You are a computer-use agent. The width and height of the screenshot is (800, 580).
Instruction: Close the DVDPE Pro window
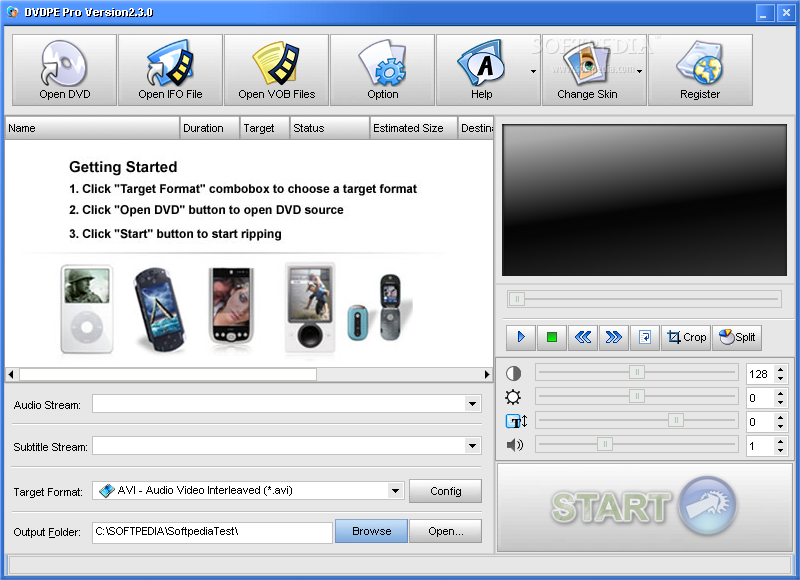(786, 13)
